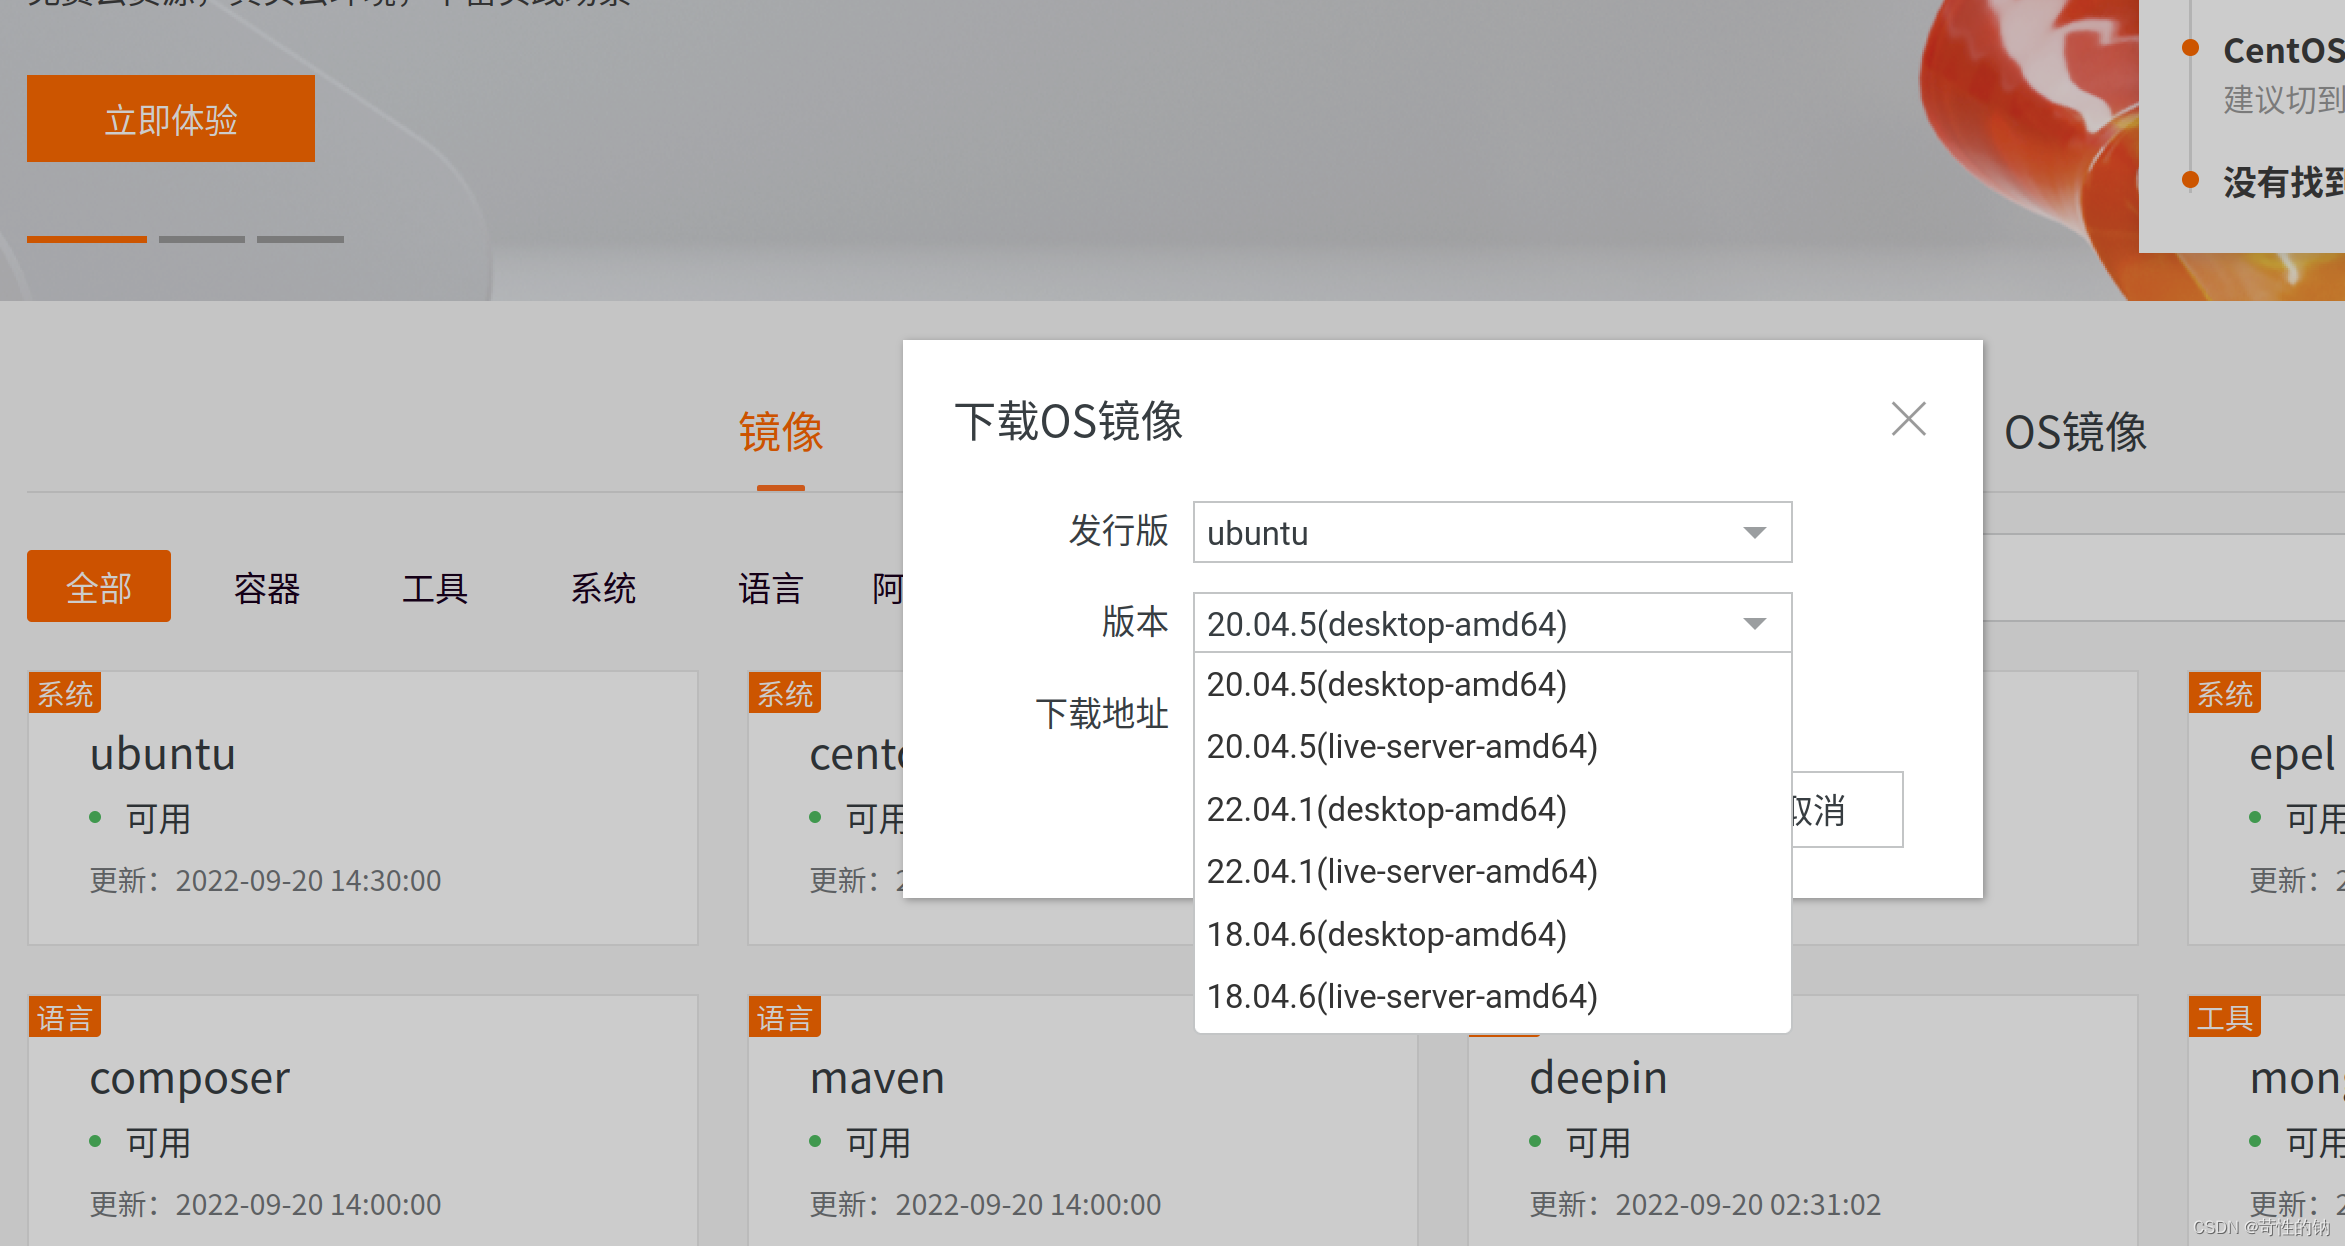Go to third banner slide indicator

pos(300,239)
